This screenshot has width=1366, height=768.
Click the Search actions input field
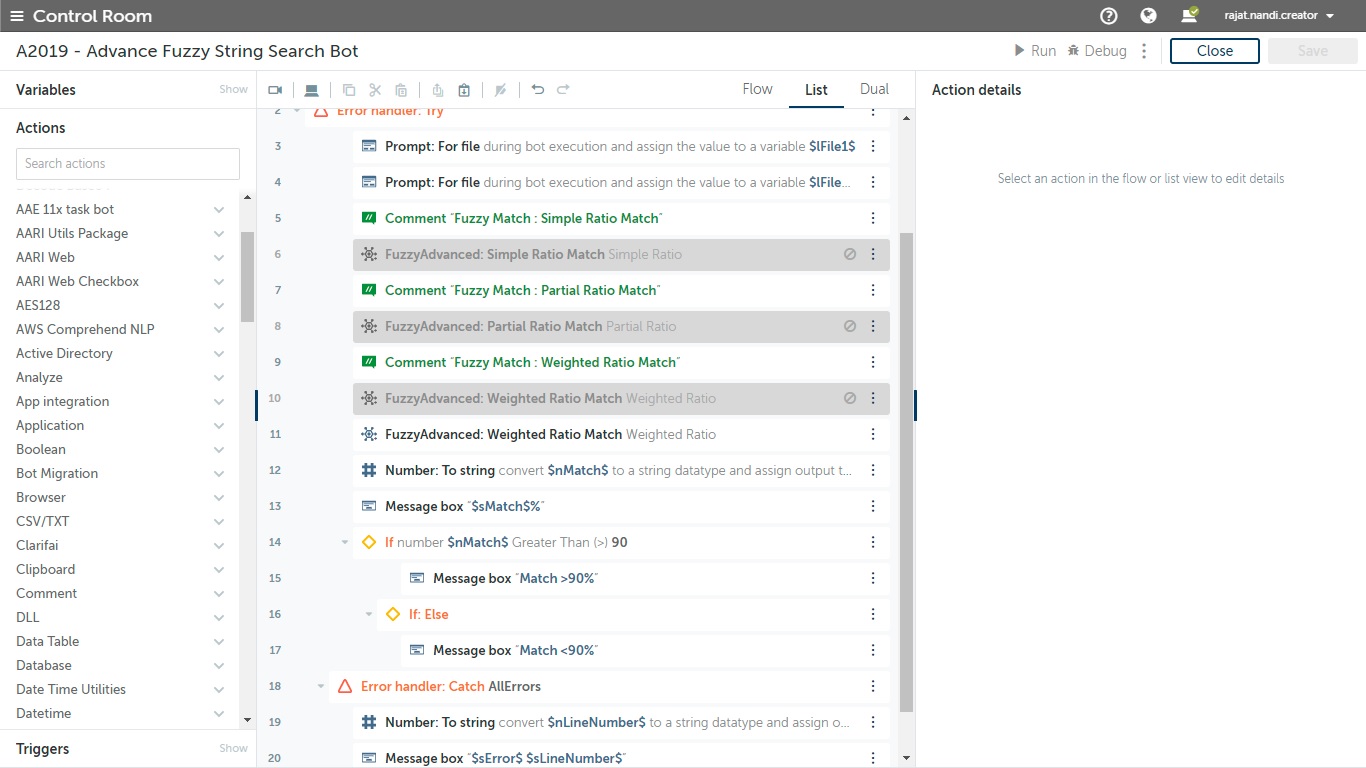click(128, 163)
